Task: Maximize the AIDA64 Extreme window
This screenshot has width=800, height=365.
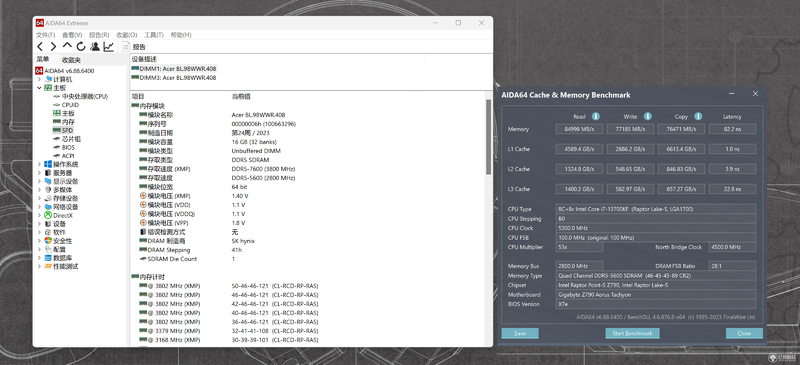Action: tap(458, 23)
